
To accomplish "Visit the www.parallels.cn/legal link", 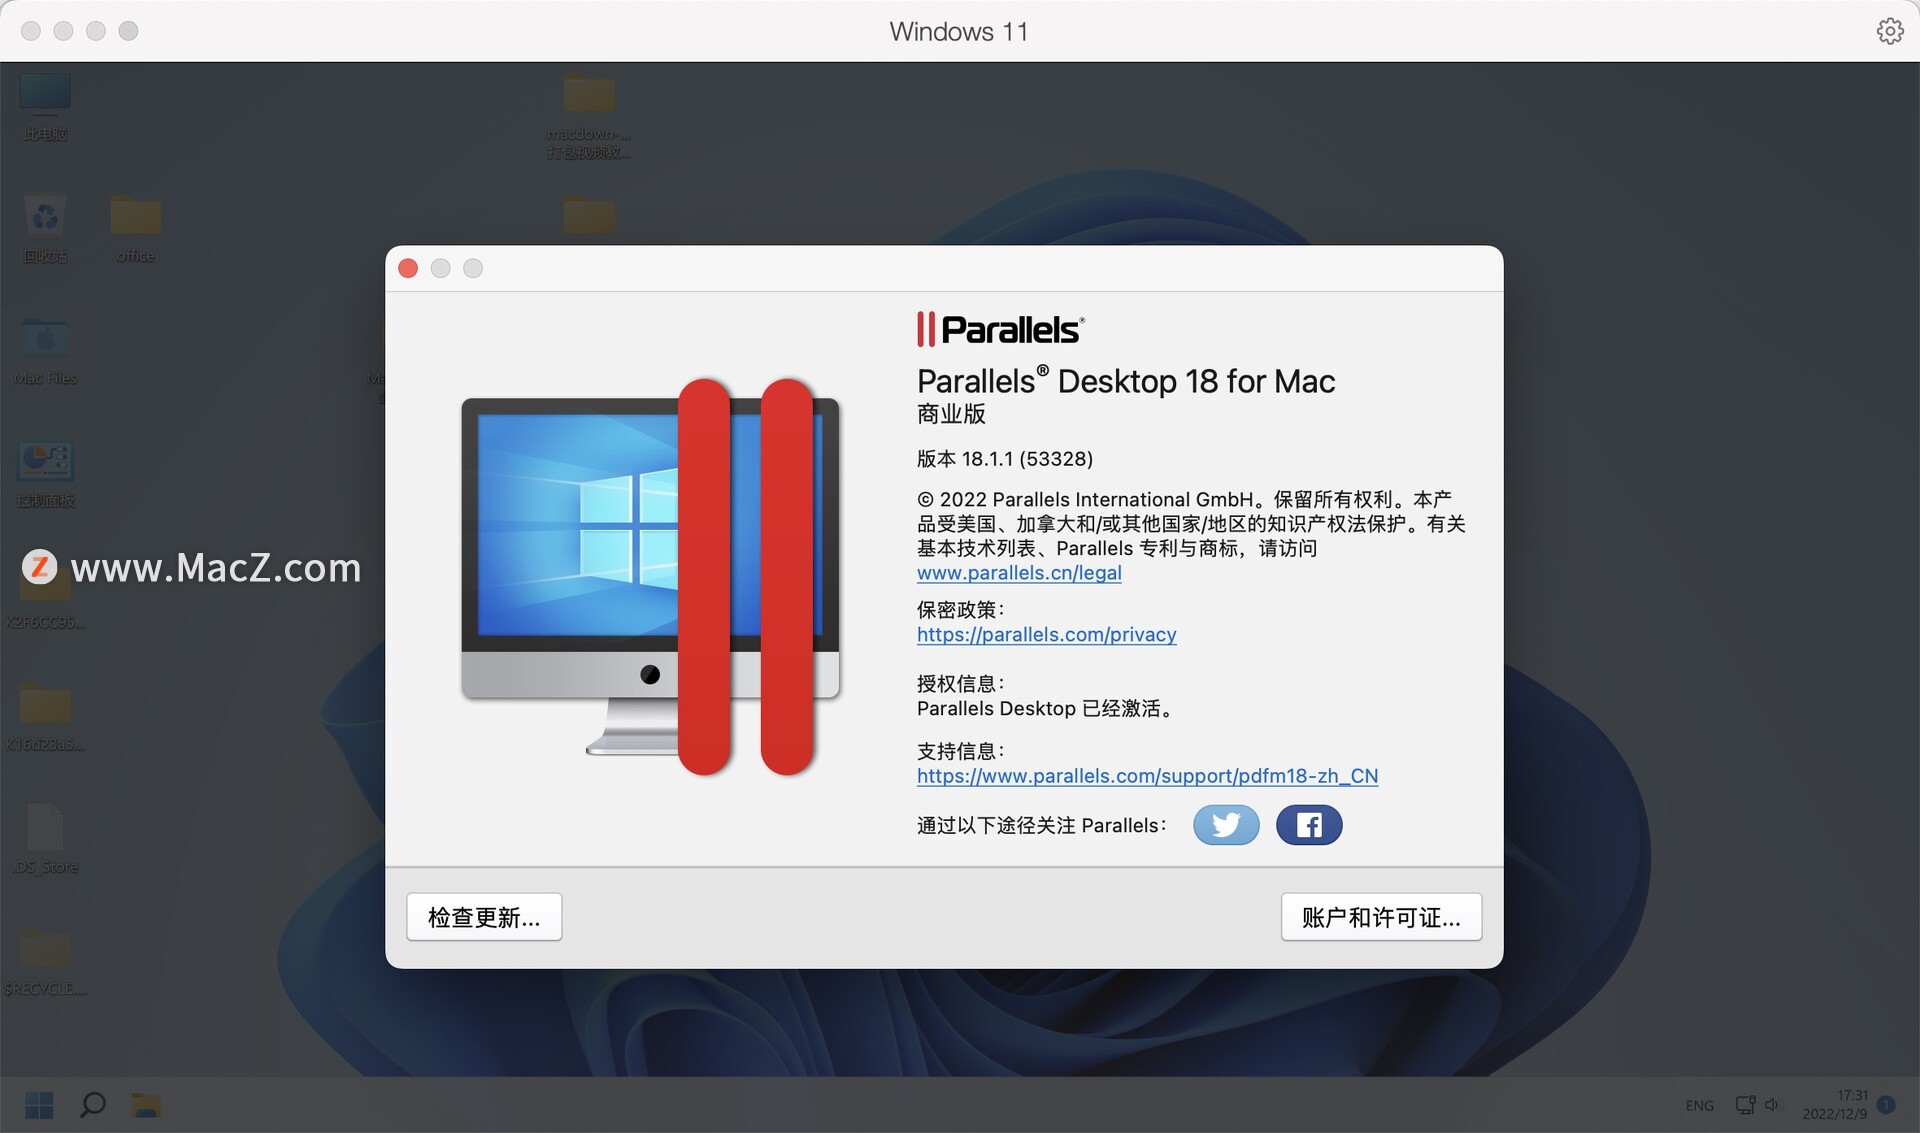I will click(x=1019, y=573).
